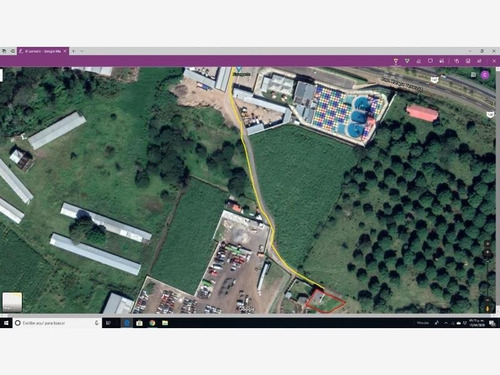Viewport: 500px width, 375px height.
Task: Select the eraser tool
Action: pos(419,61)
